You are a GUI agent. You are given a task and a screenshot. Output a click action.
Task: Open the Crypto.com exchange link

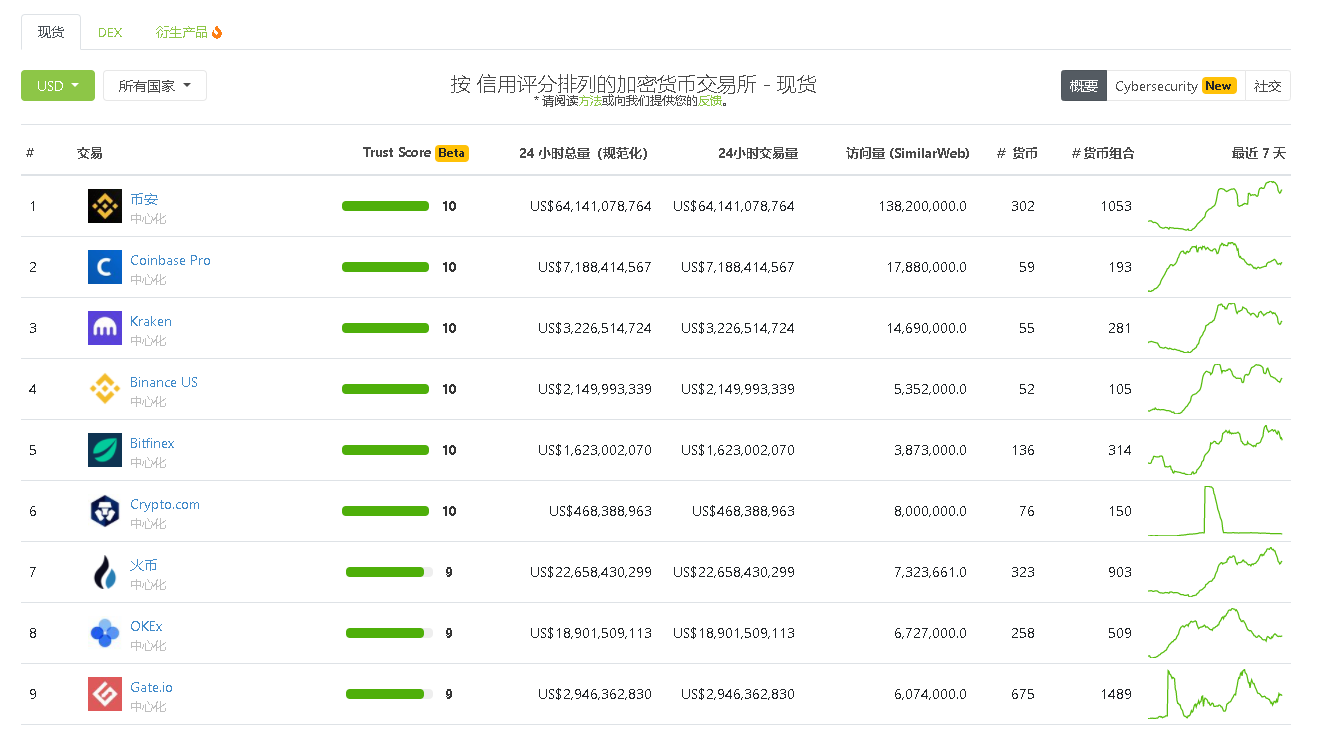tap(165, 504)
